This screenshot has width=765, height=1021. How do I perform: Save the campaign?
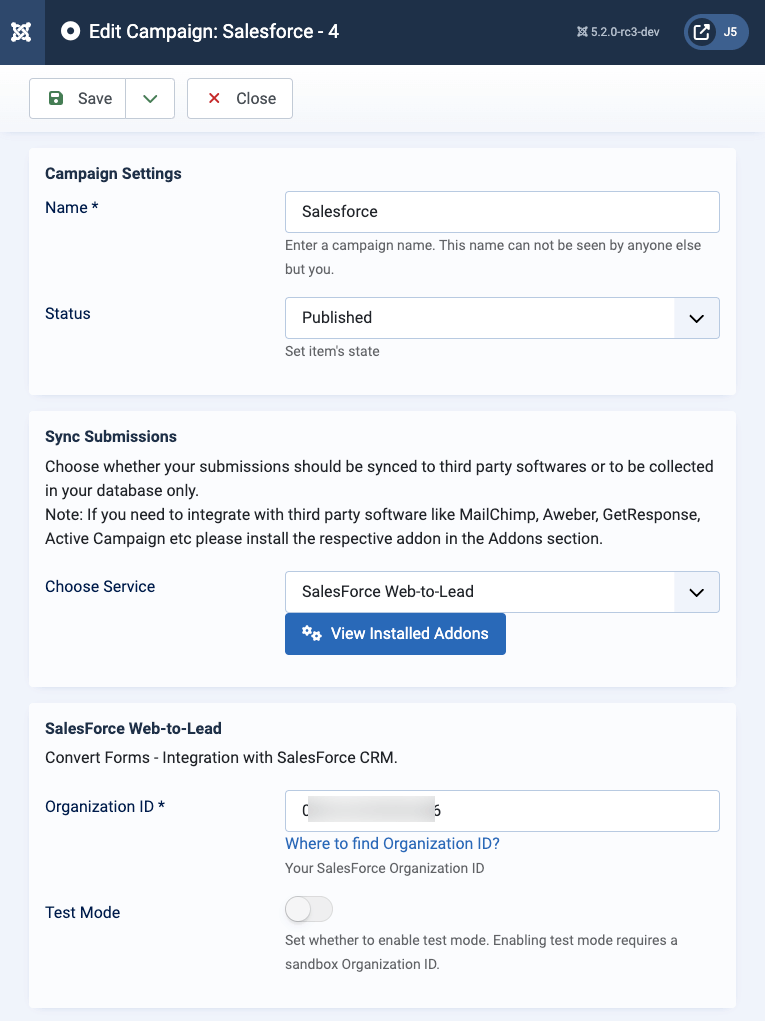77,98
